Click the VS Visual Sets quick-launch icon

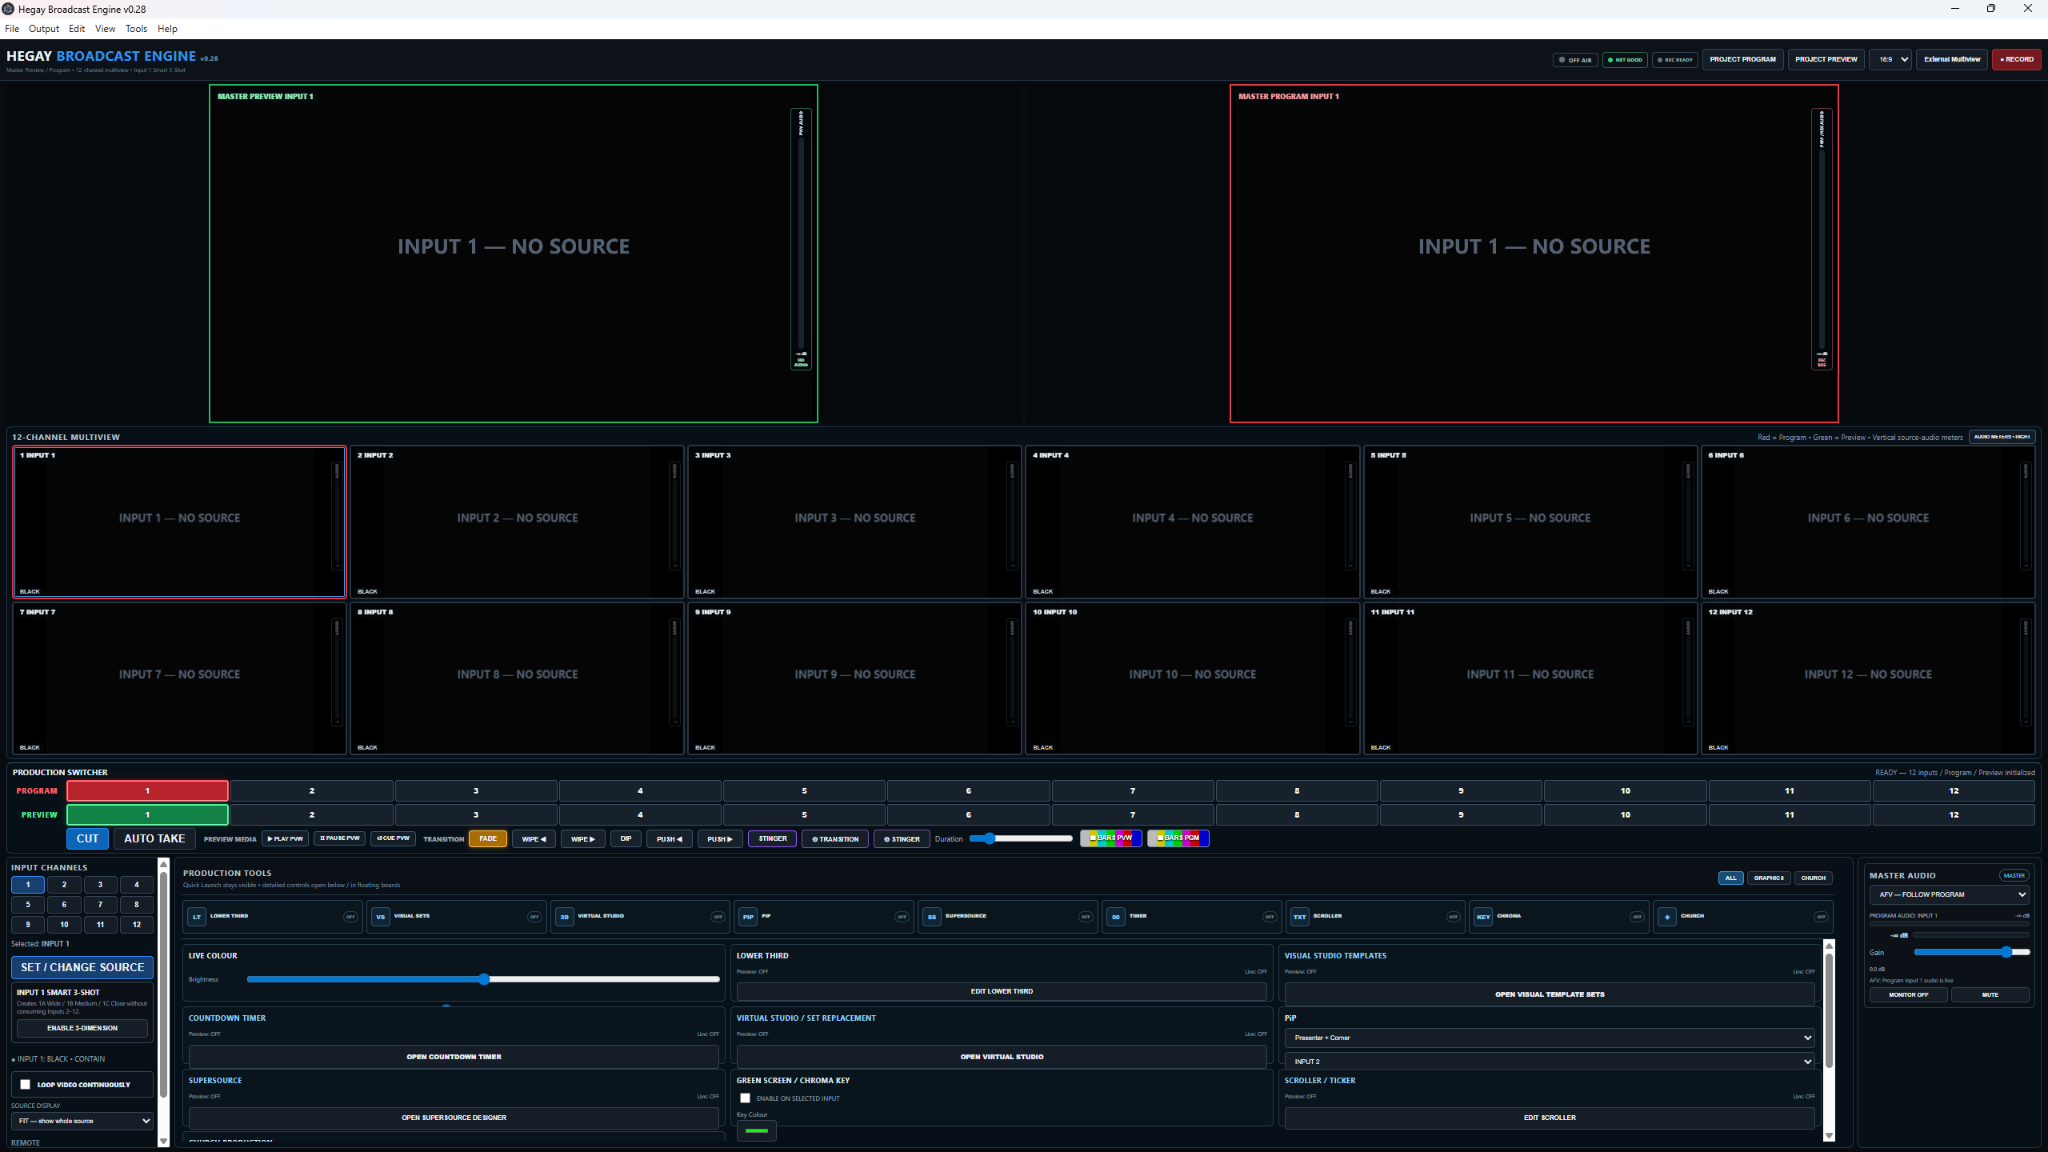(x=381, y=916)
